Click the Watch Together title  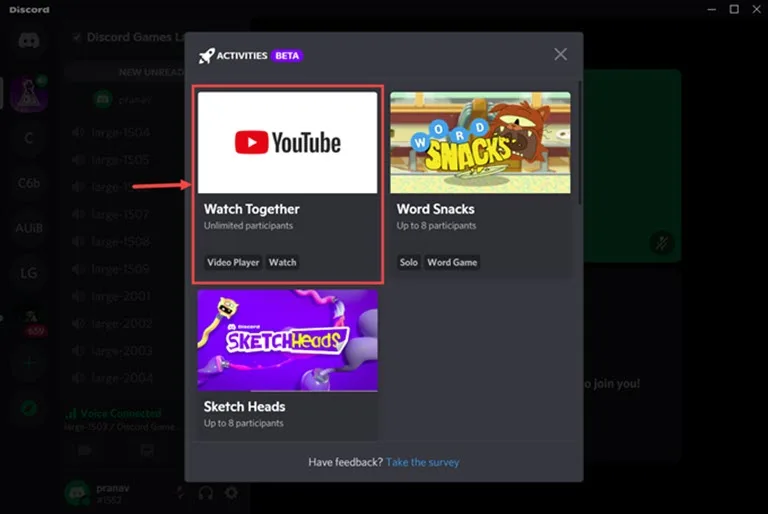(251, 209)
